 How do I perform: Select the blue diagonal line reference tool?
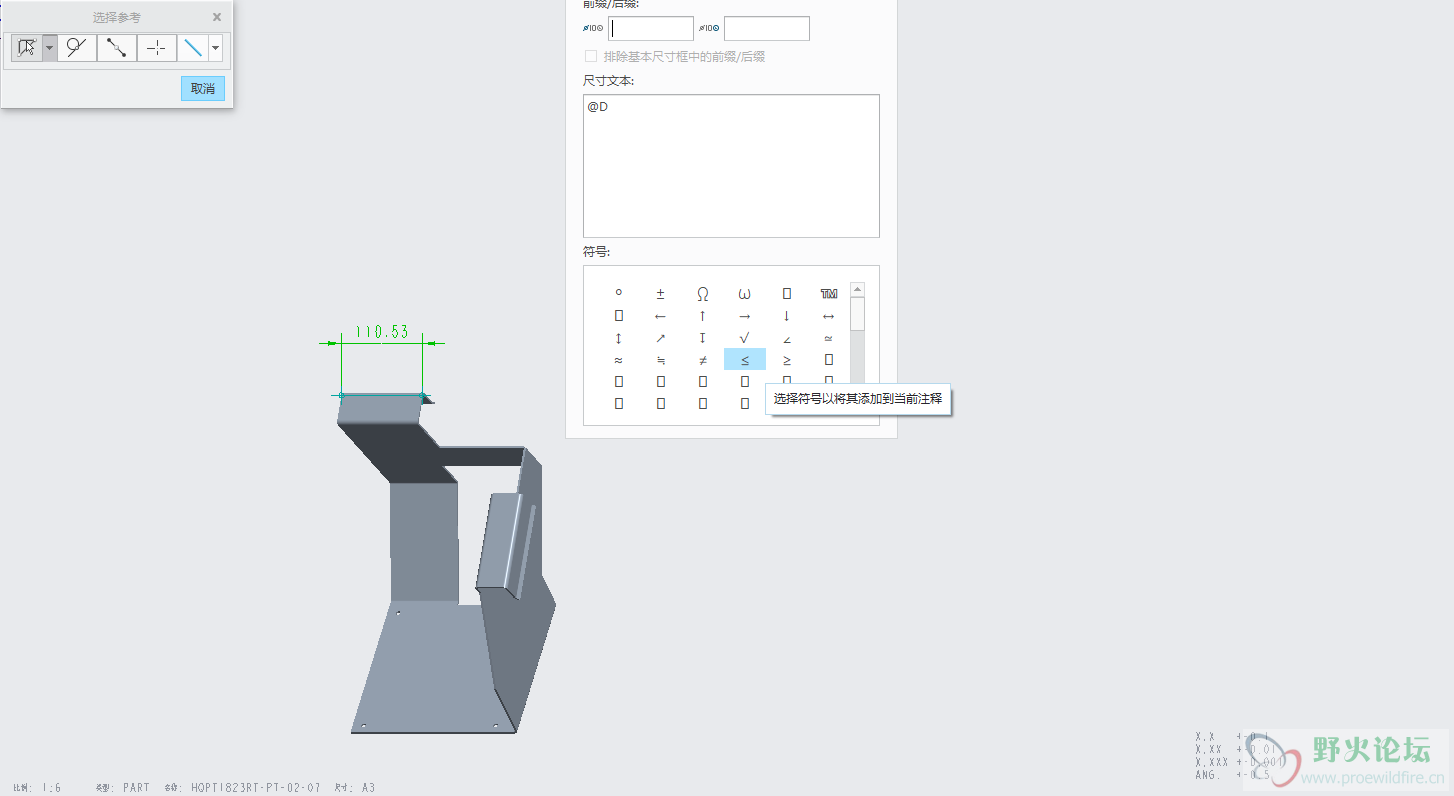(x=193, y=47)
